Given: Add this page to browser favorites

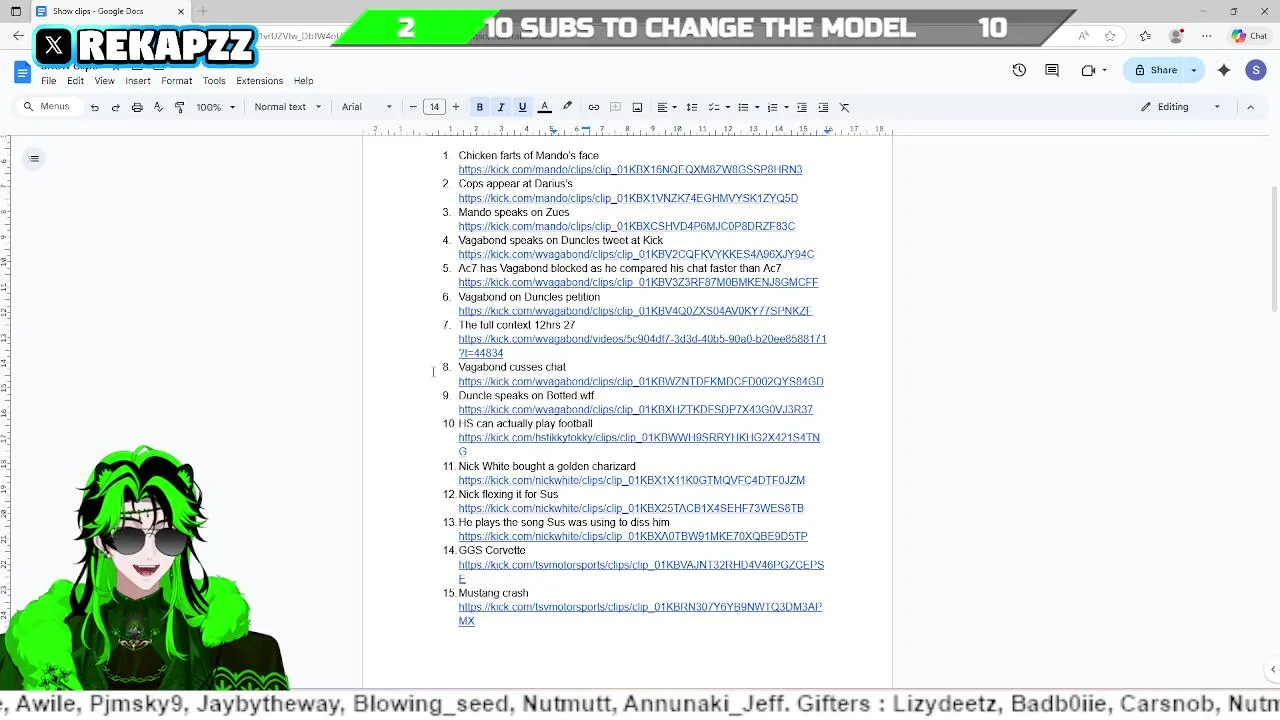Looking at the screenshot, I should click(x=1110, y=36).
